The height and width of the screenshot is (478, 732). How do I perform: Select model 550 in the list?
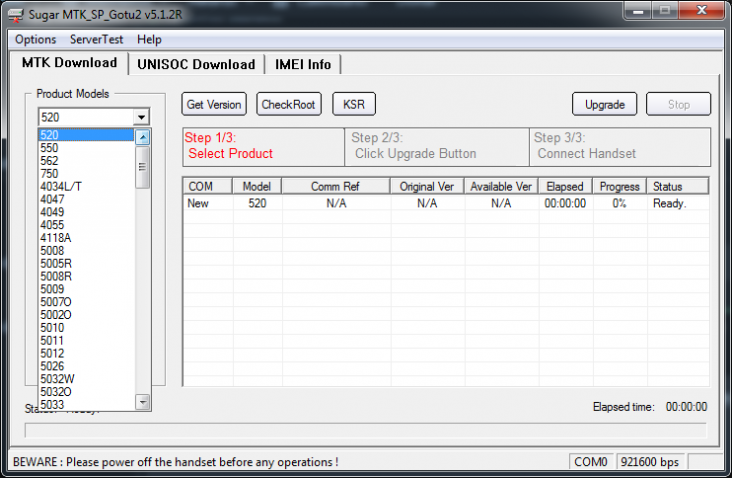[x=86, y=148]
